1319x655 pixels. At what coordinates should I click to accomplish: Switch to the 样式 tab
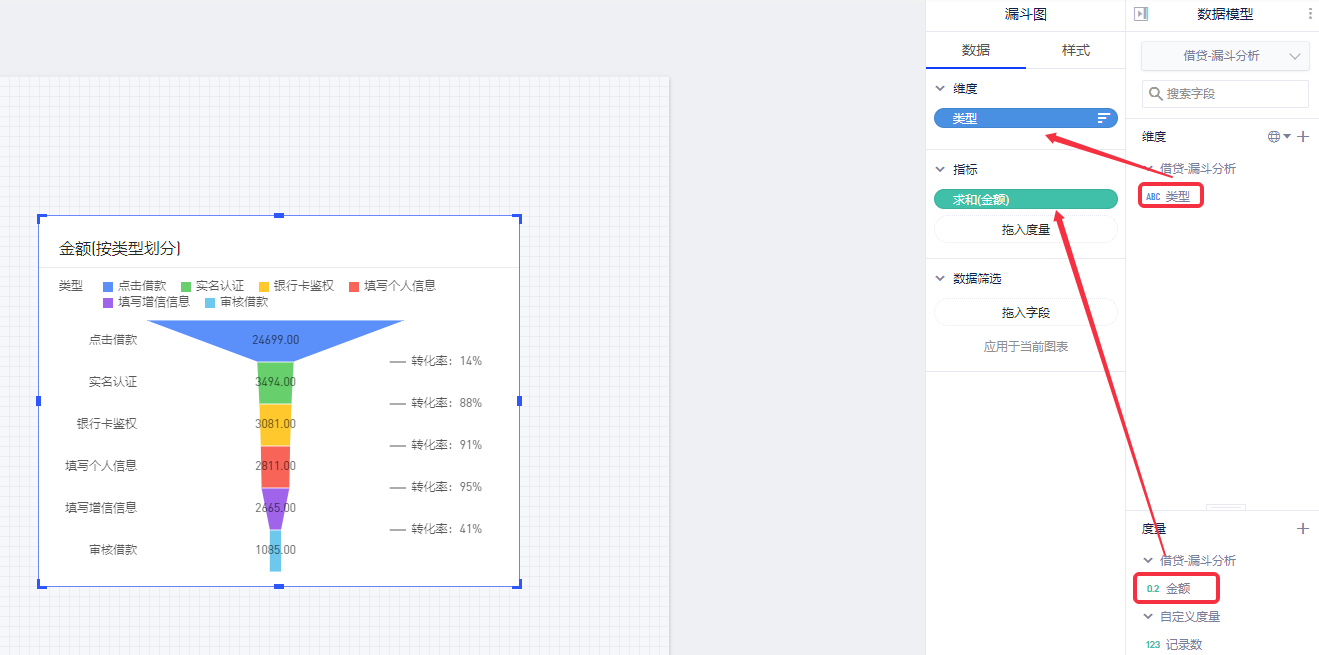pyautogui.click(x=1075, y=50)
